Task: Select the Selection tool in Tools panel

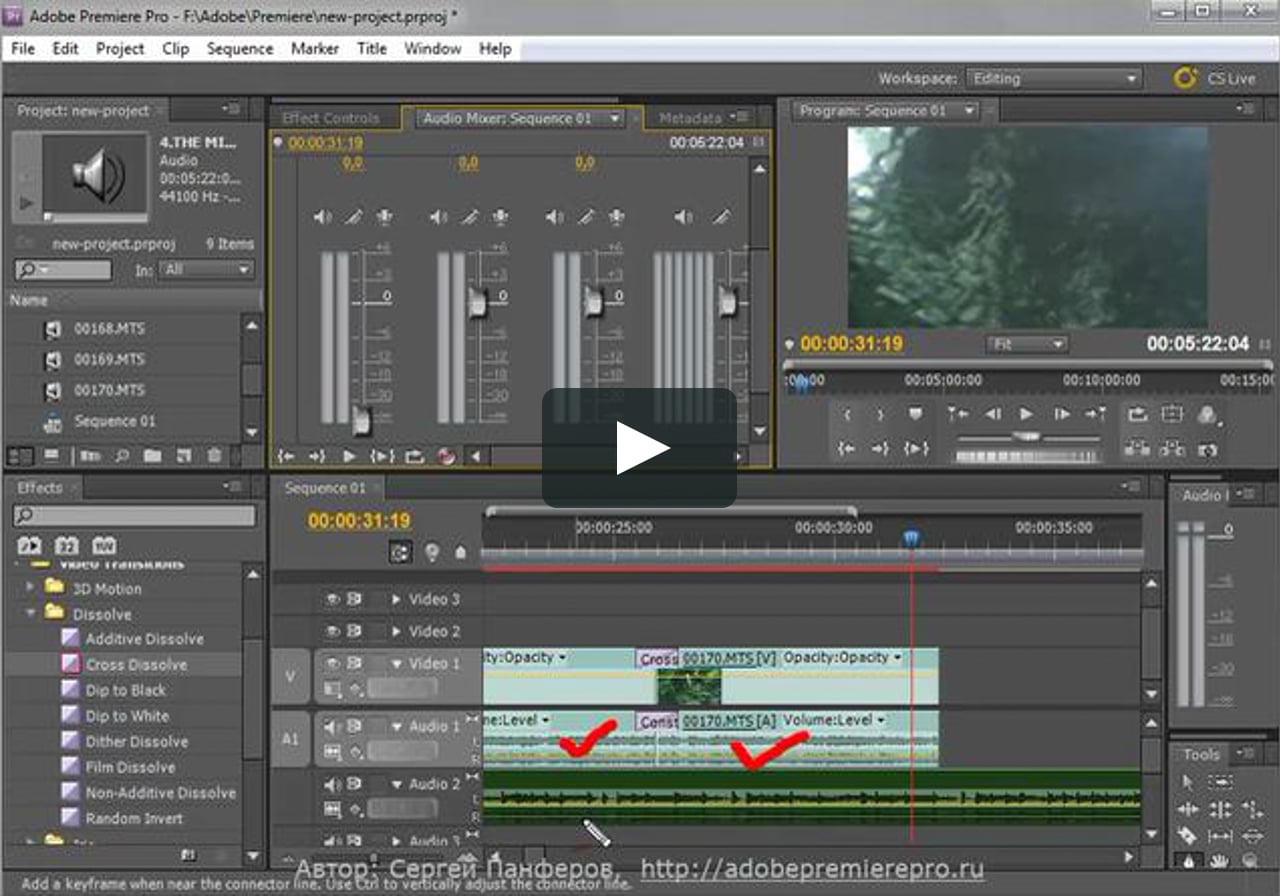Action: tap(1189, 783)
